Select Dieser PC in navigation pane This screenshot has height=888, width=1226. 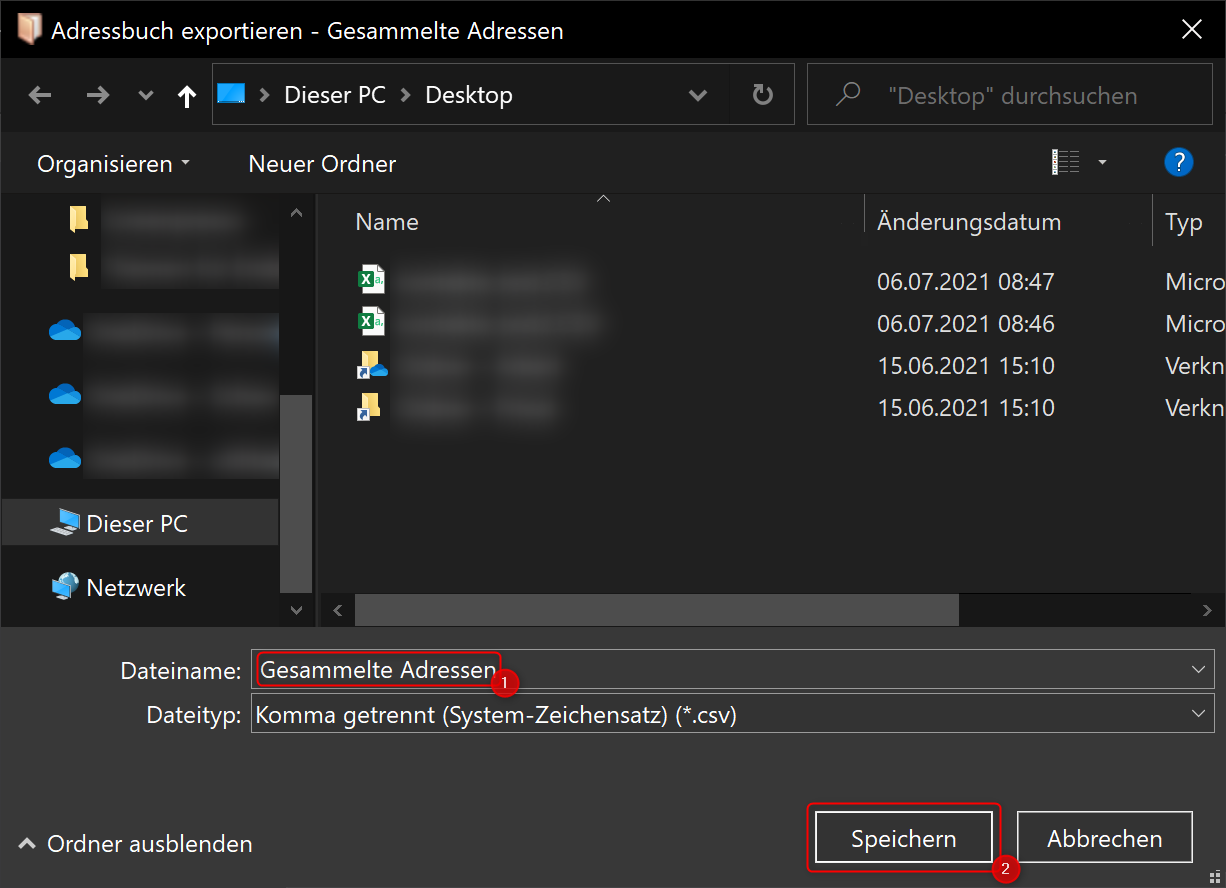[x=137, y=524]
